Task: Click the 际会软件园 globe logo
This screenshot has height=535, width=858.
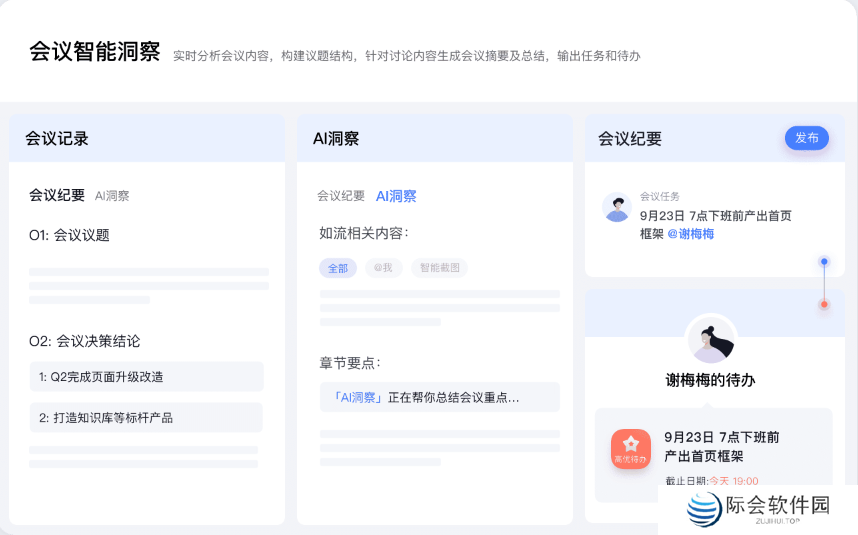Action: coord(704,508)
